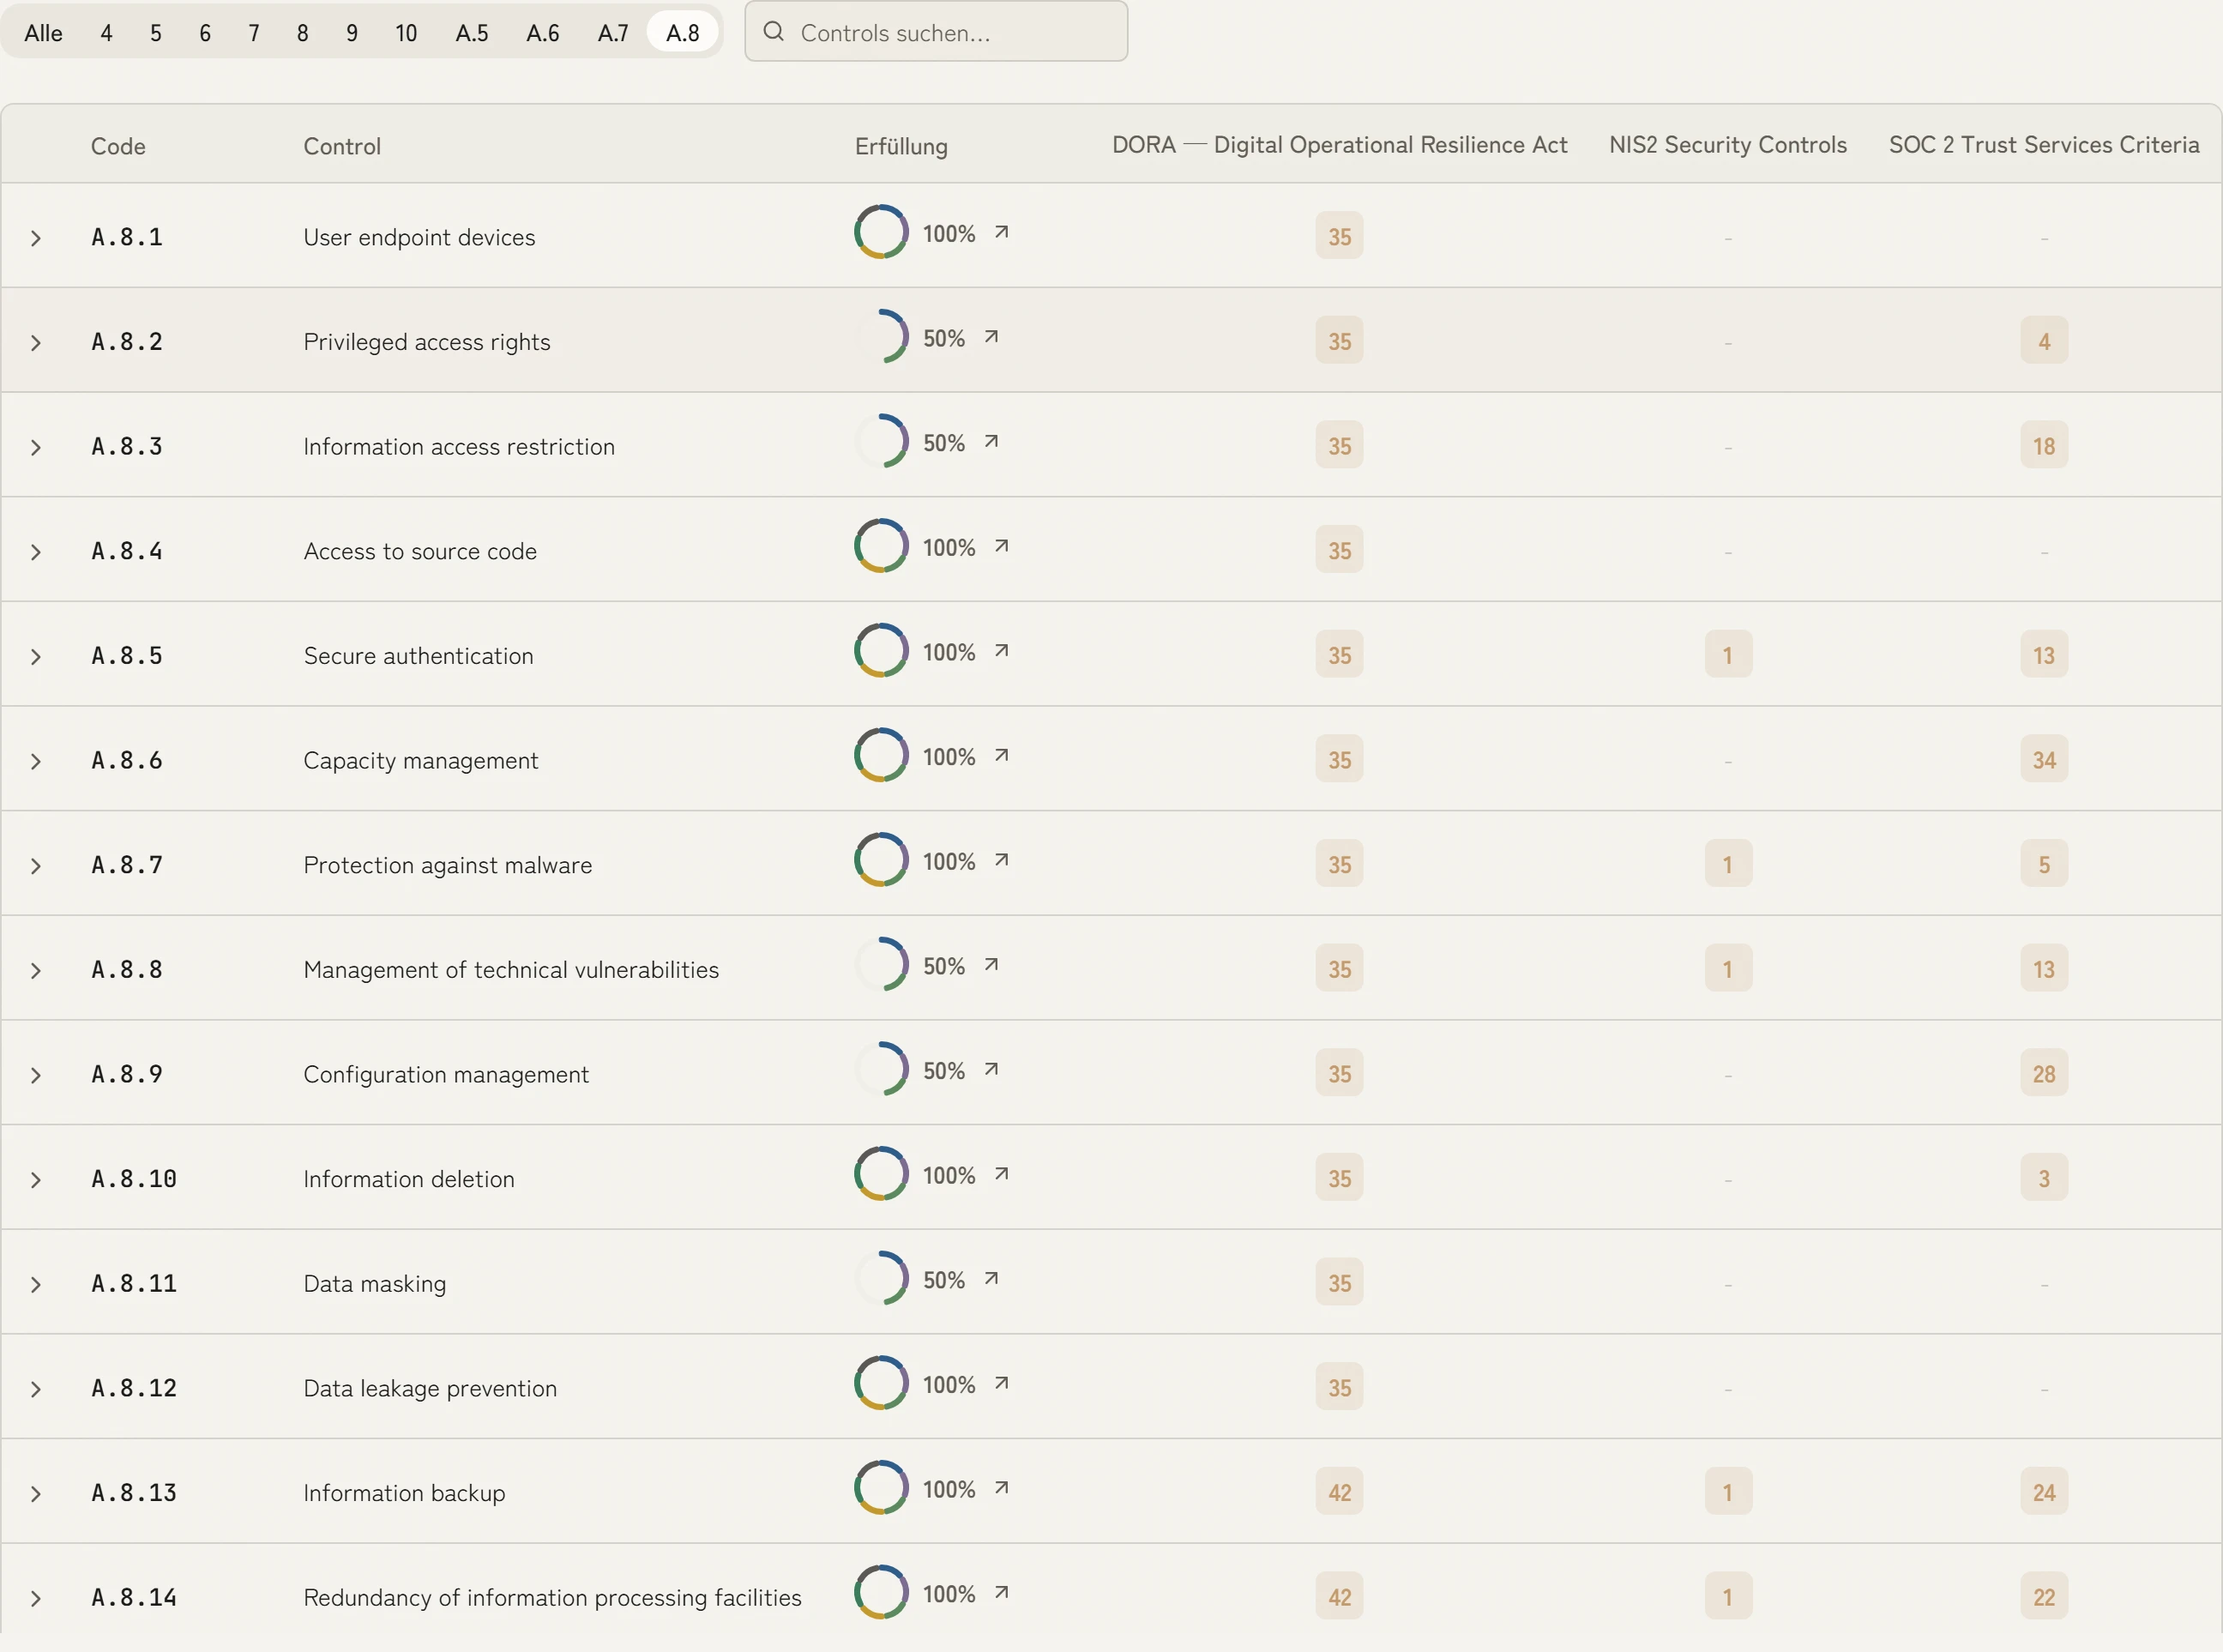Open the external link arrow for A.8.1
2223x1652 pixels.
1001,232
